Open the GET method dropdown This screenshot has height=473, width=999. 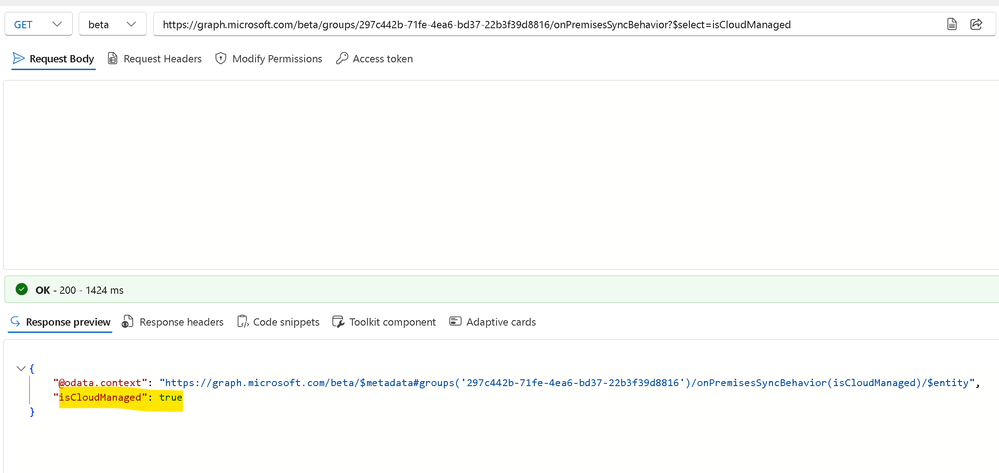tap(40, 24)
